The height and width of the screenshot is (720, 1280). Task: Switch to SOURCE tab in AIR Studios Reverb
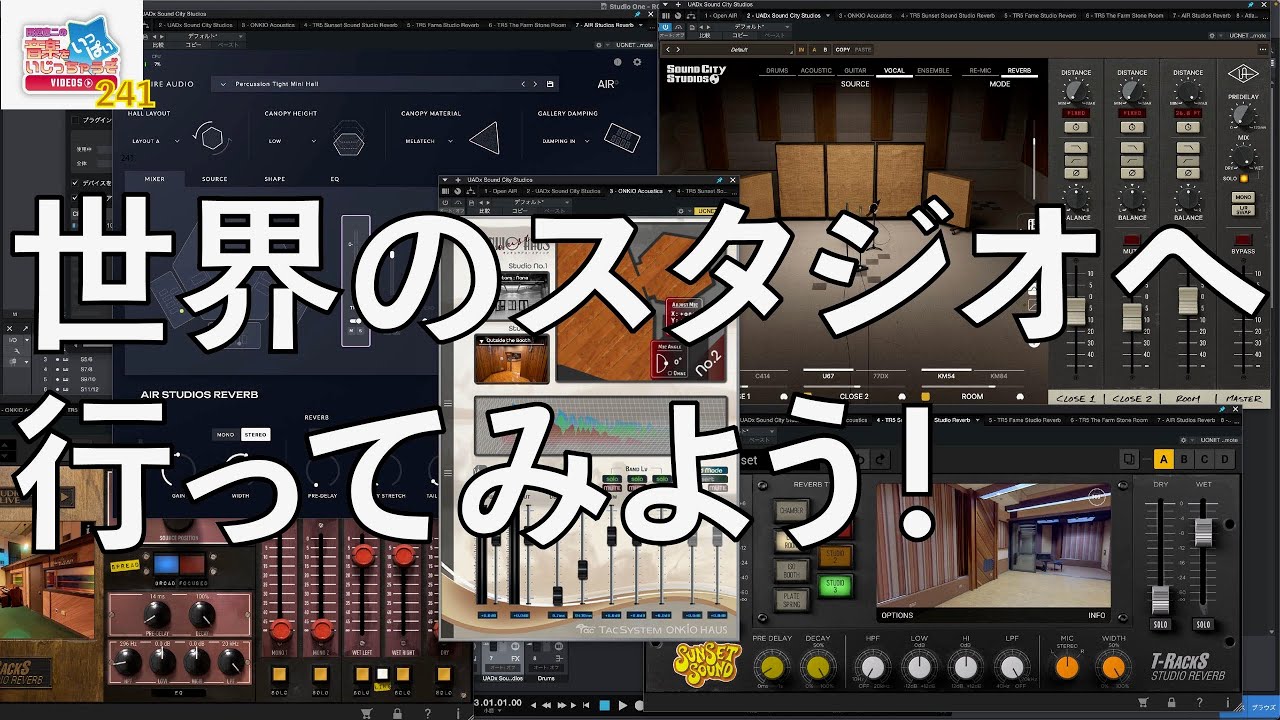click(x=214, y=179)
